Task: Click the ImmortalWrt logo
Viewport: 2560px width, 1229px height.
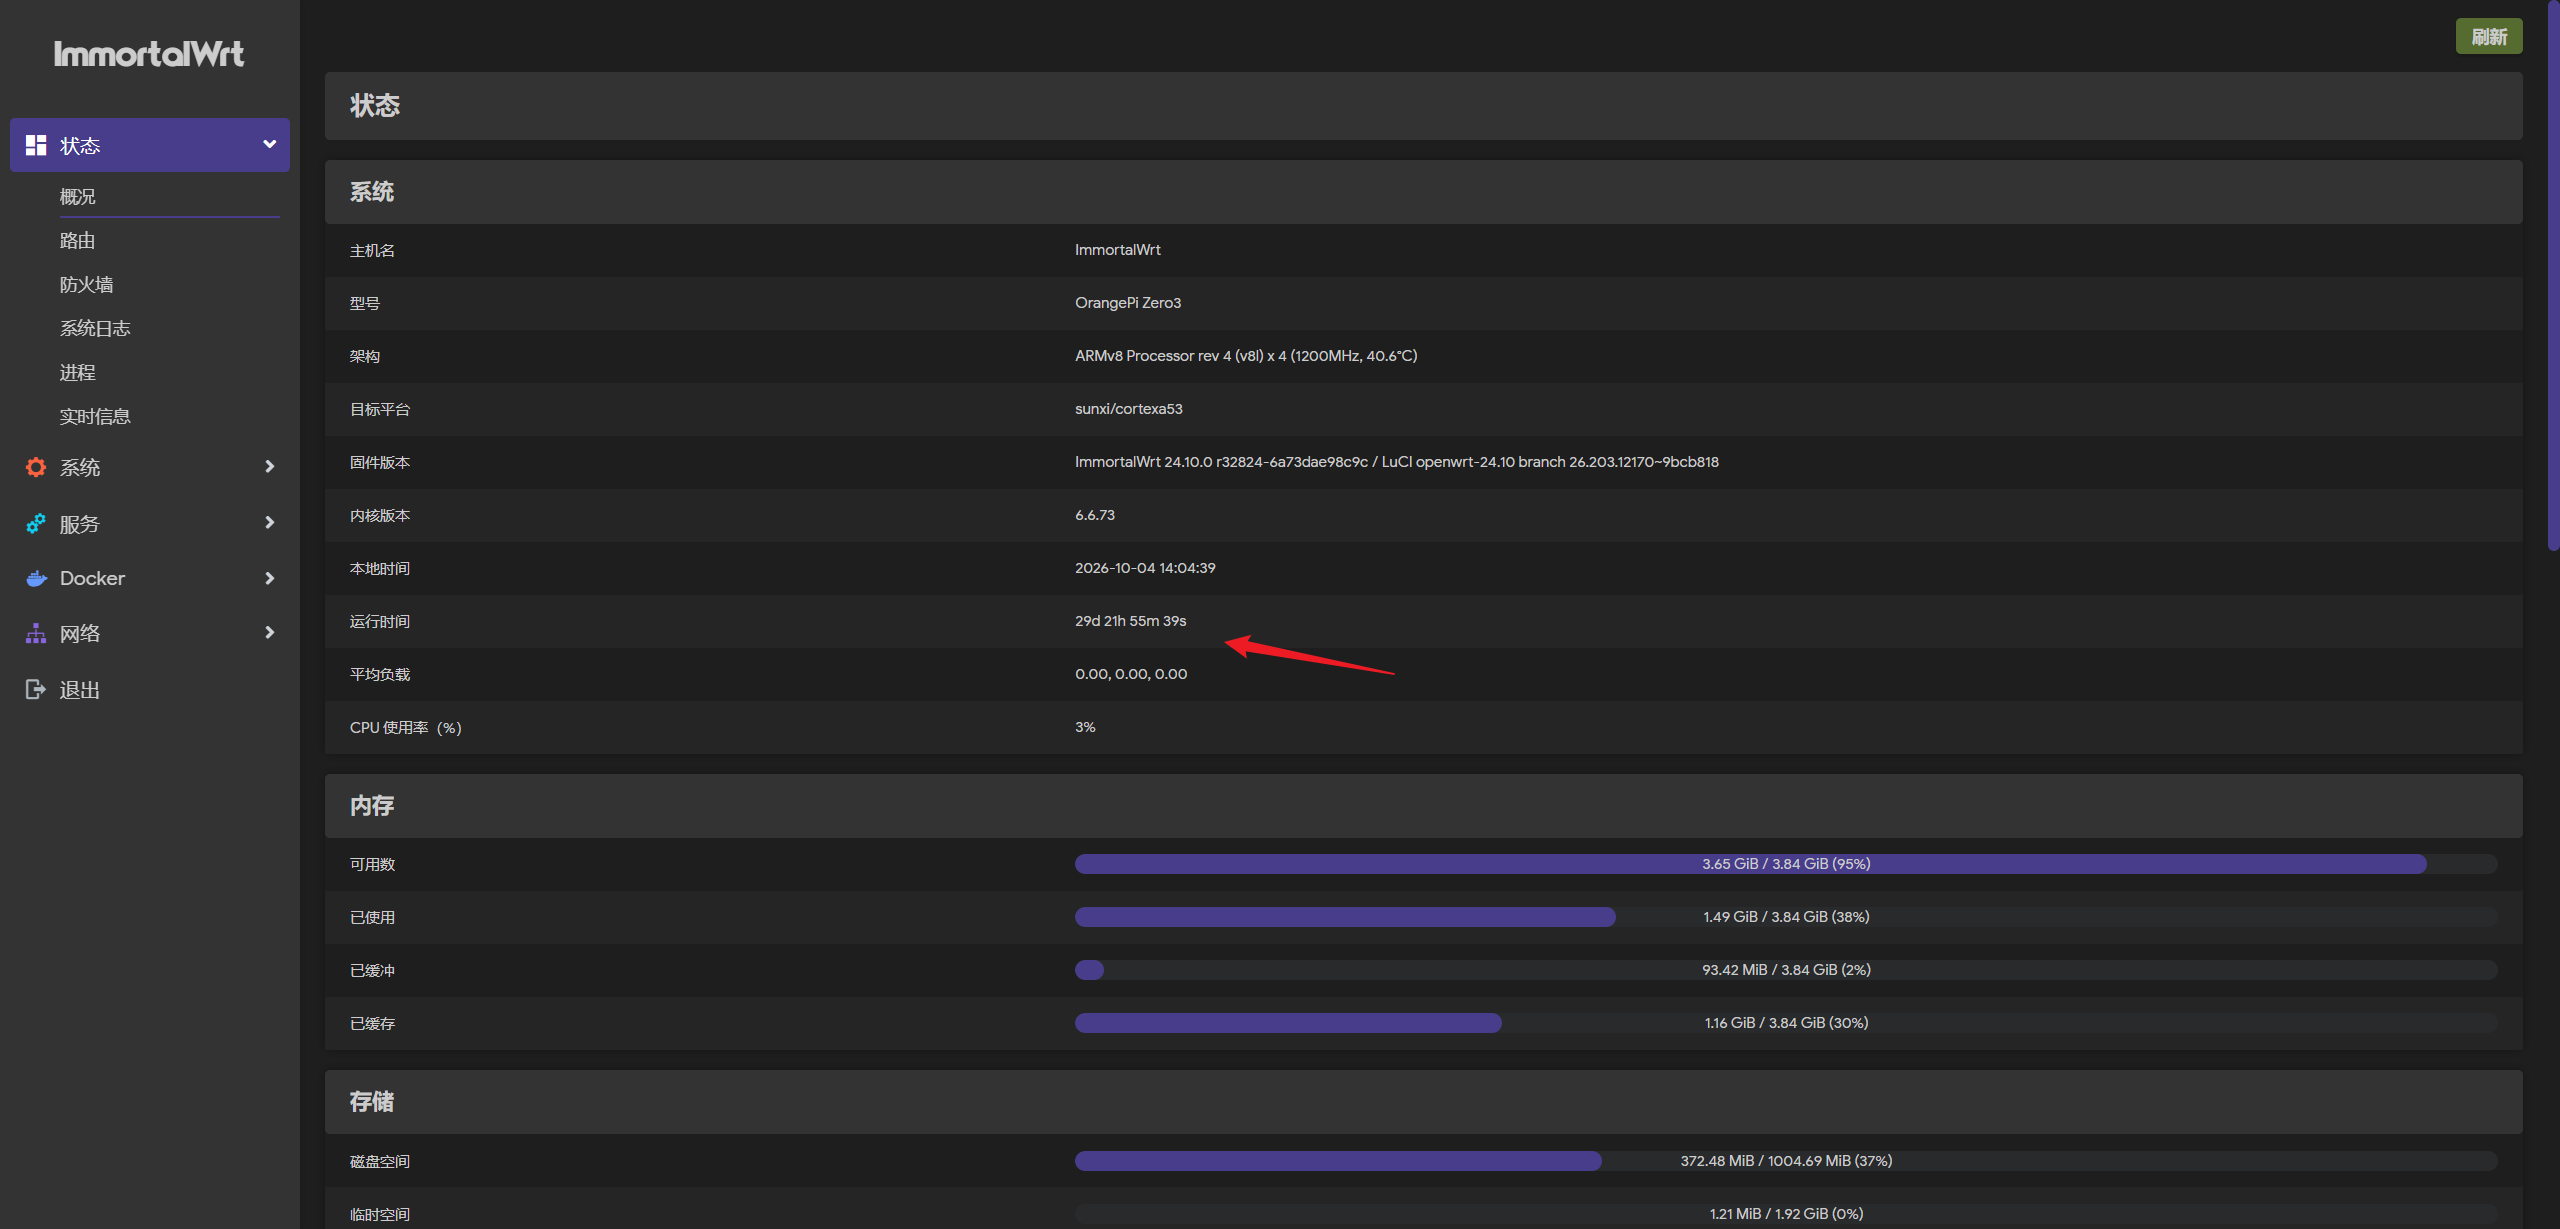Action: coord(149,54)
